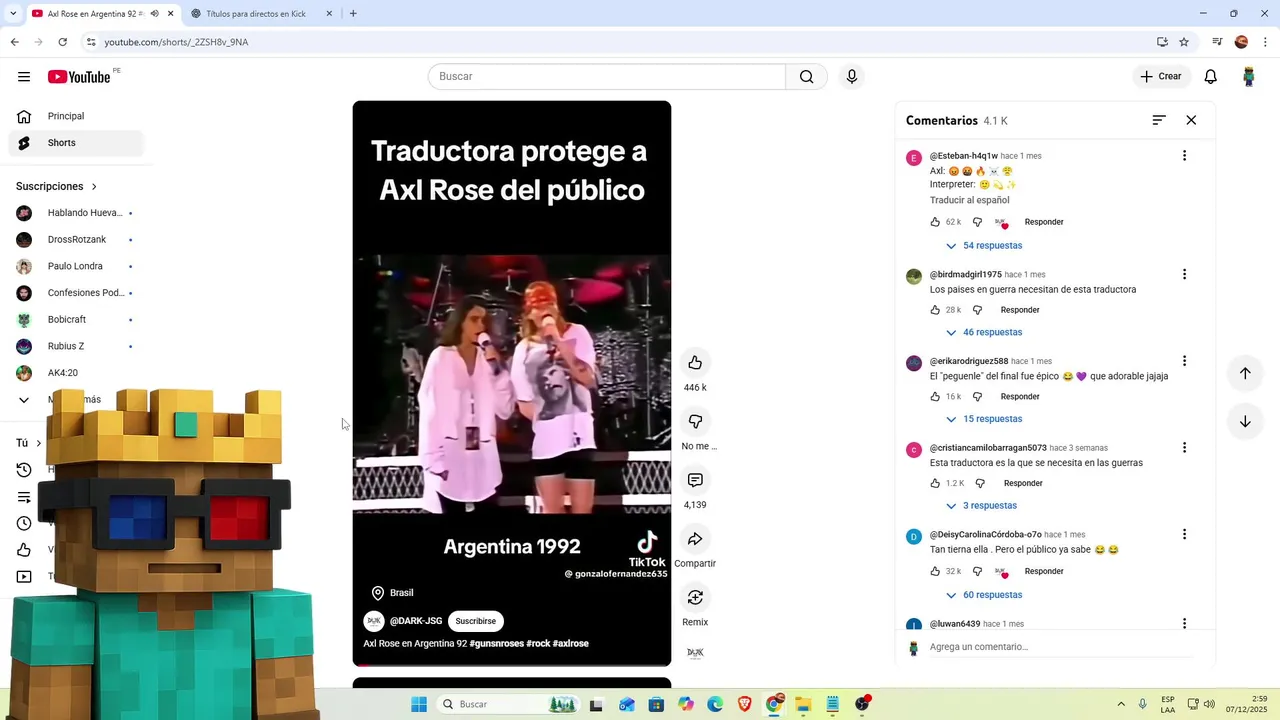
Task: Expand the Suscripciones section chevron
Action: click(94, 187)
